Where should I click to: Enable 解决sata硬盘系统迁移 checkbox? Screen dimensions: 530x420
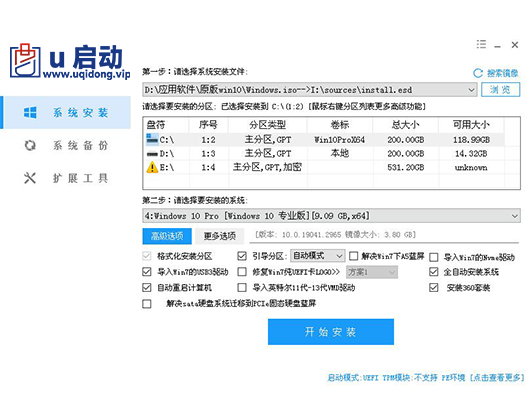tap(147, 304)
